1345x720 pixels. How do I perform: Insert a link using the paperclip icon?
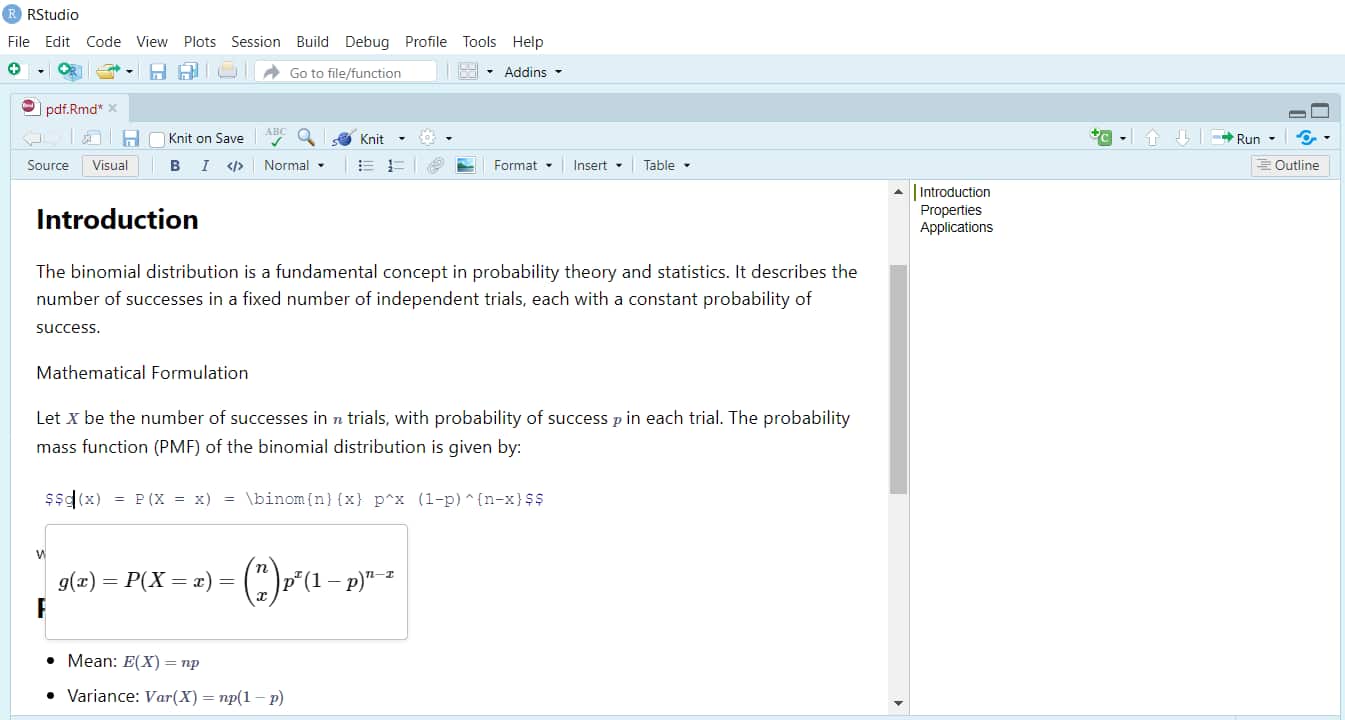point(435,165)
